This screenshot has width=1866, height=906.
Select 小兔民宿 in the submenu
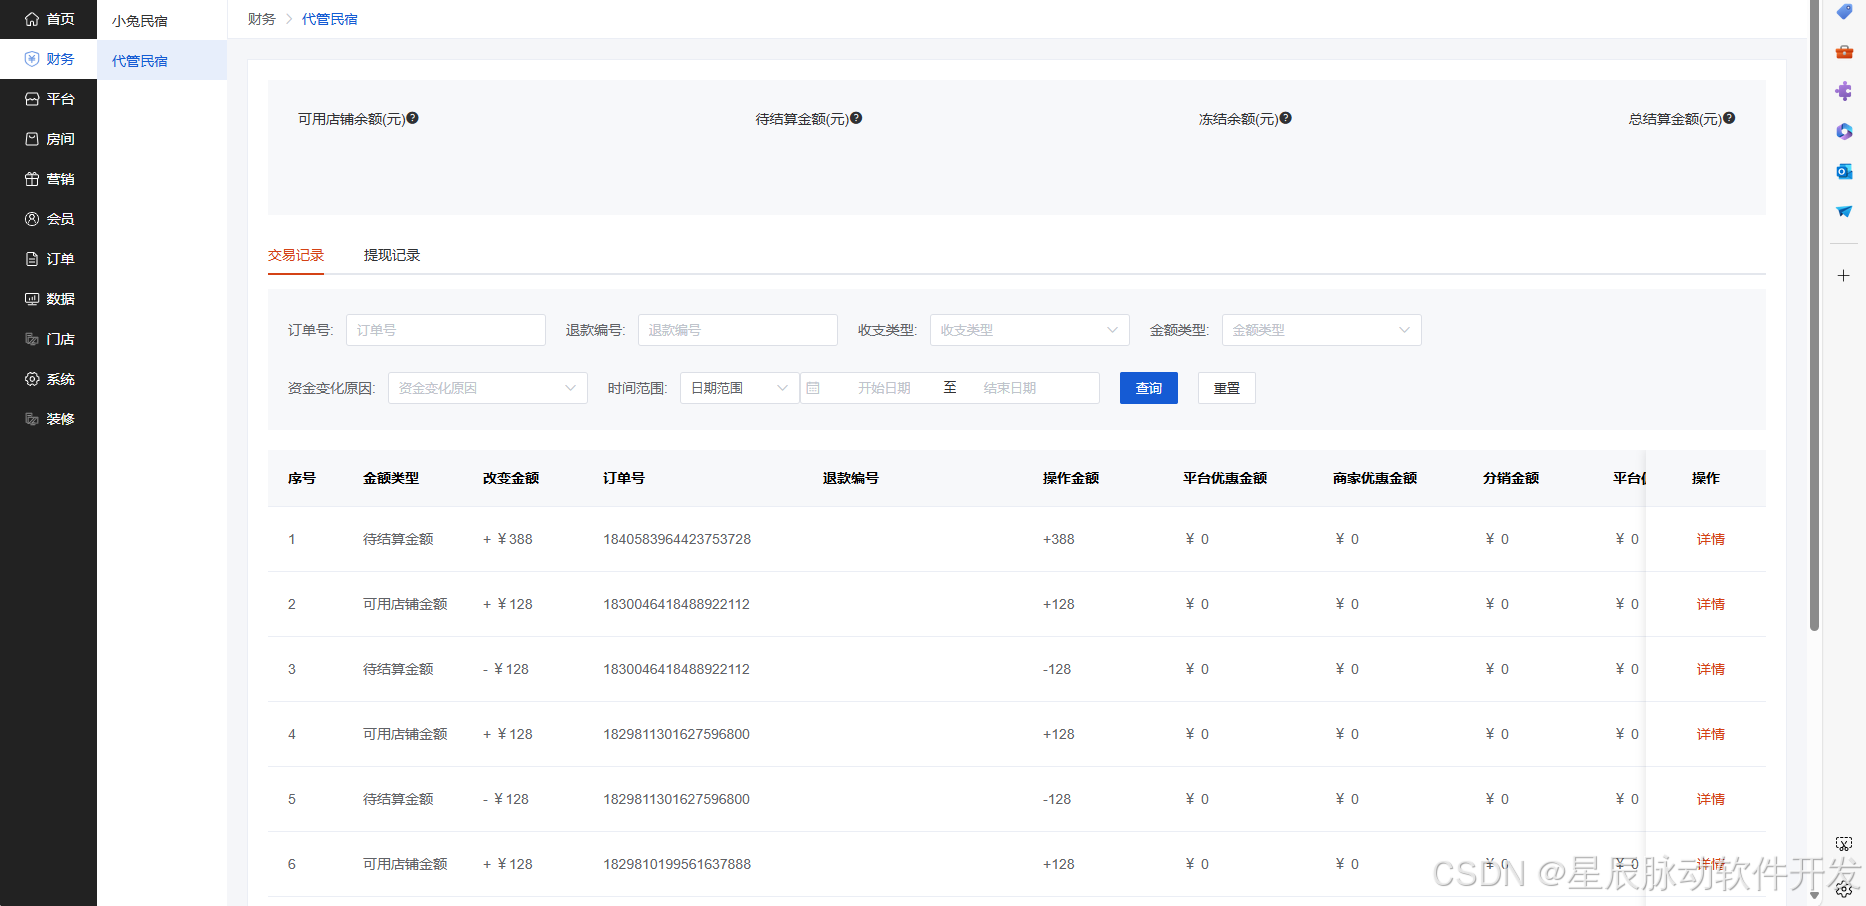click(x=162, y=20)
